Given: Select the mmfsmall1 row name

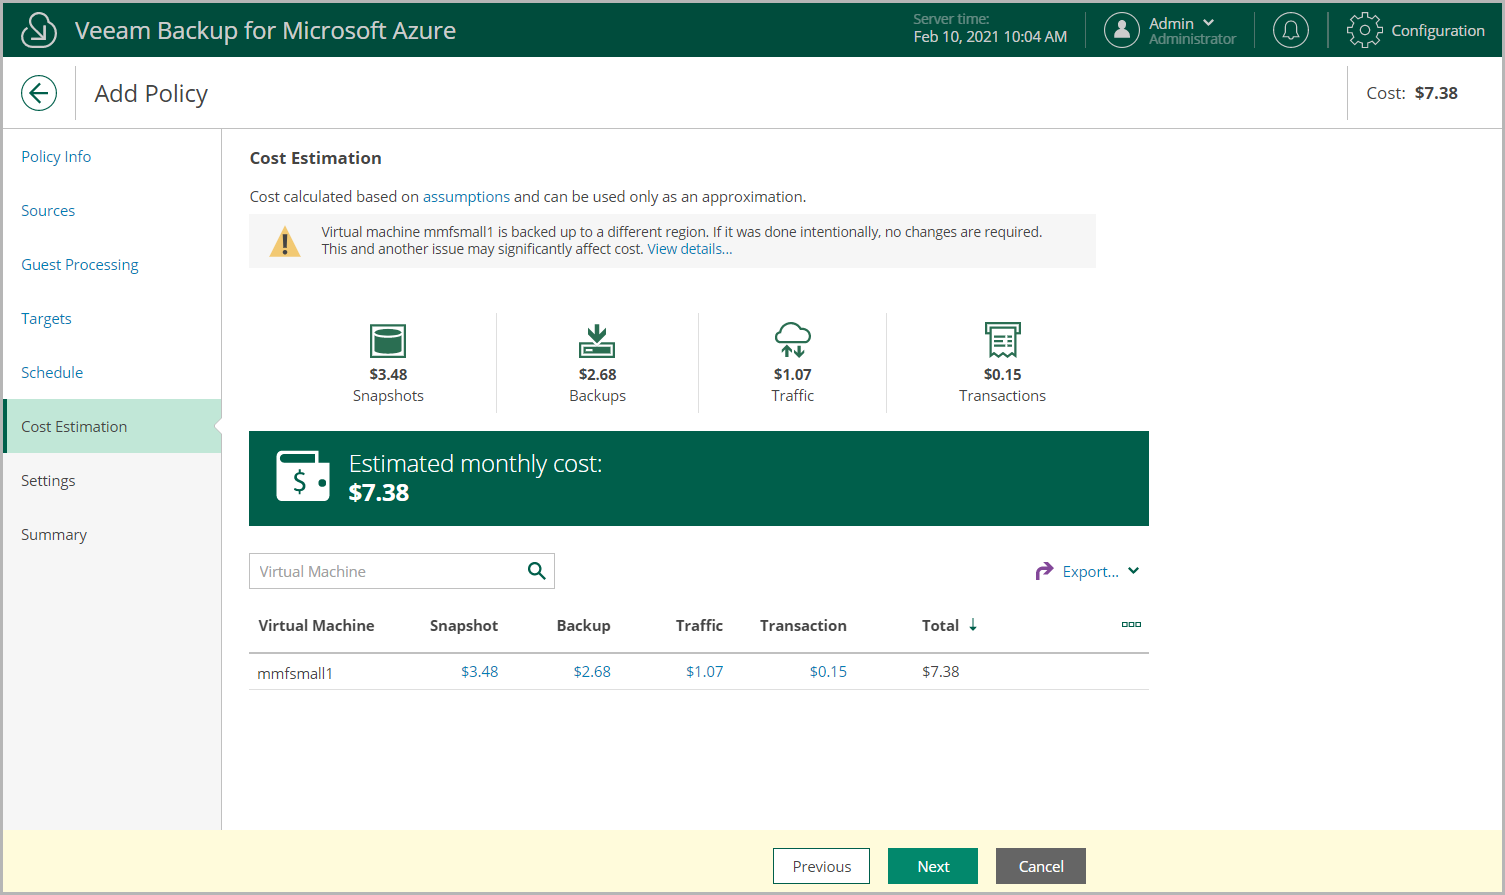Looking at the screenshot, I should coord(295,673).
